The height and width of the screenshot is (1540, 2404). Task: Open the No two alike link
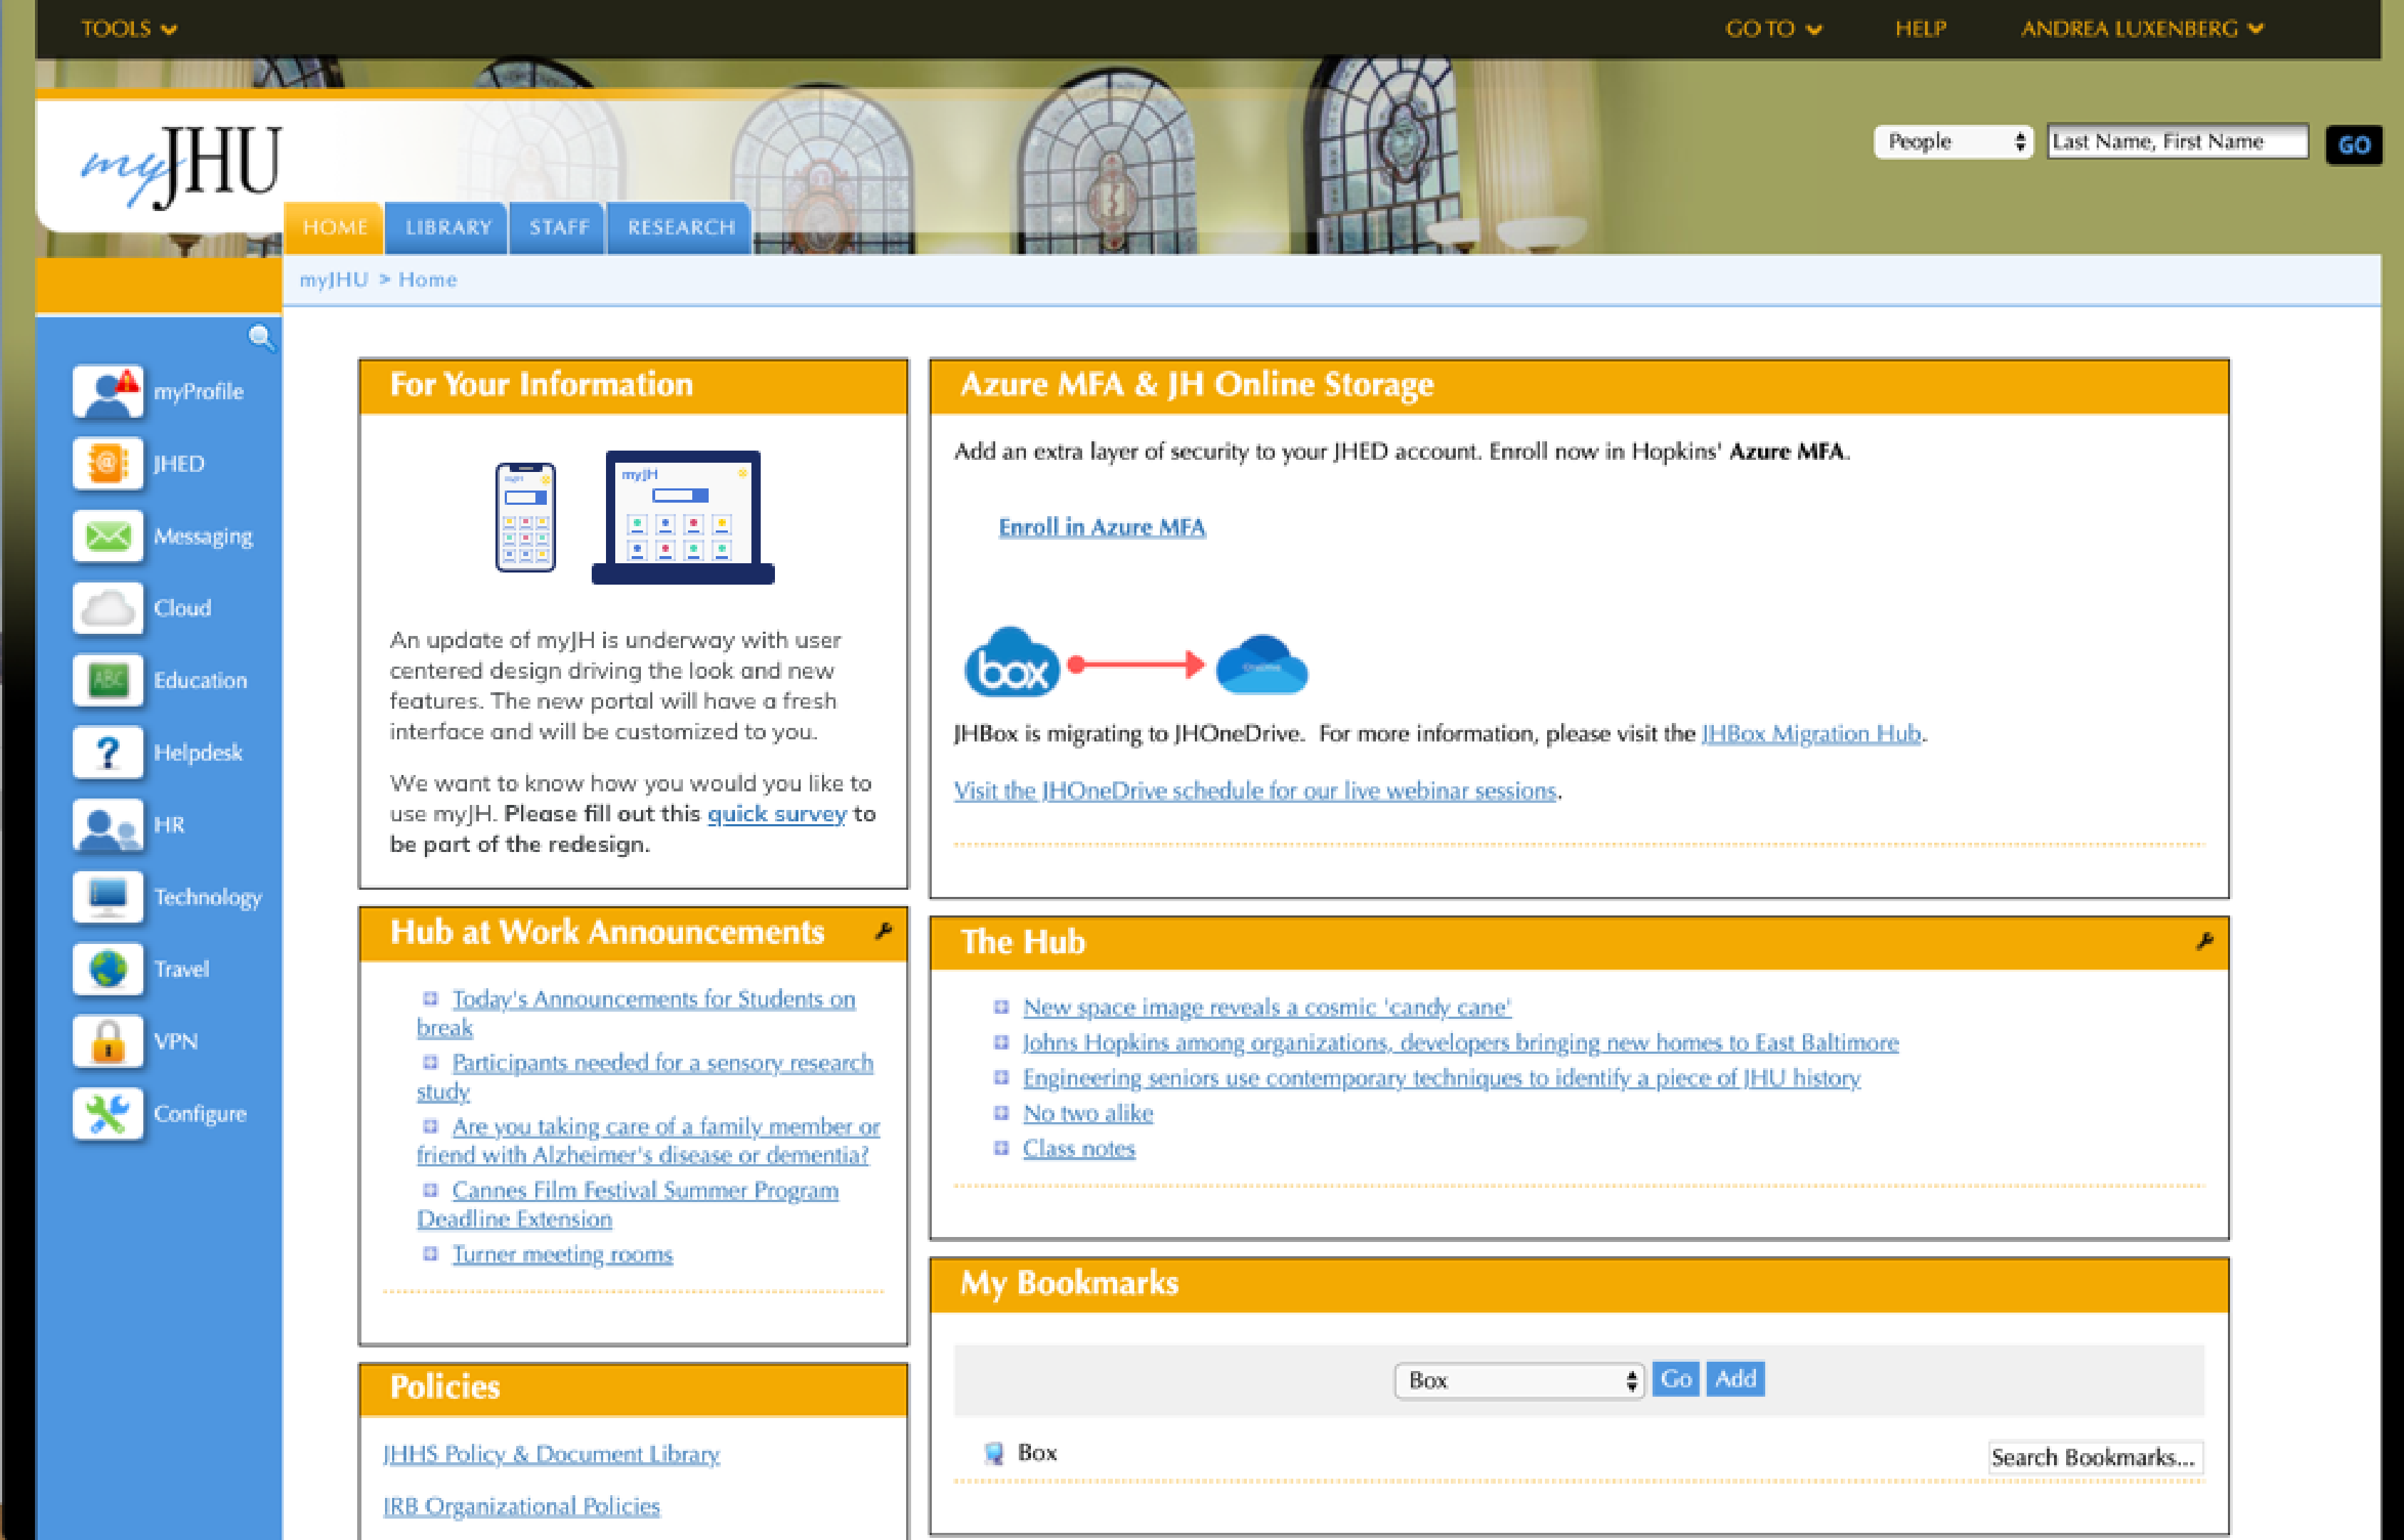coord(1087,1112)
